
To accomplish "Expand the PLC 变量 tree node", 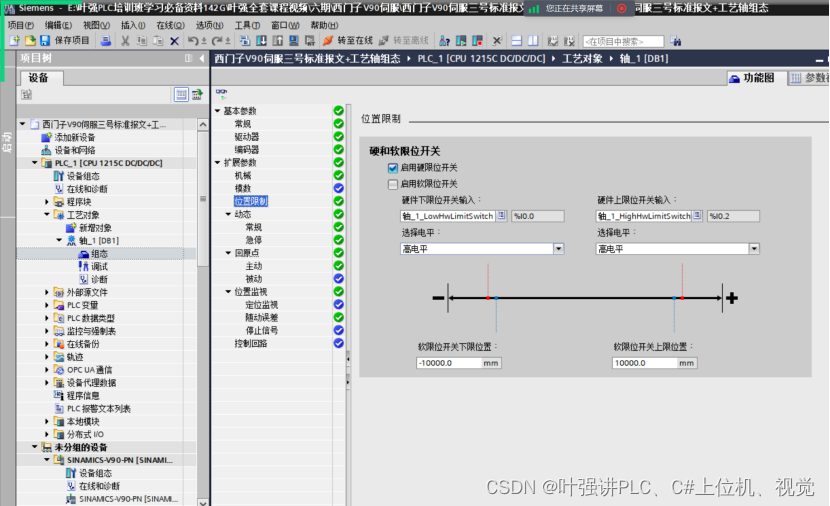I will (x=47, y=305).
